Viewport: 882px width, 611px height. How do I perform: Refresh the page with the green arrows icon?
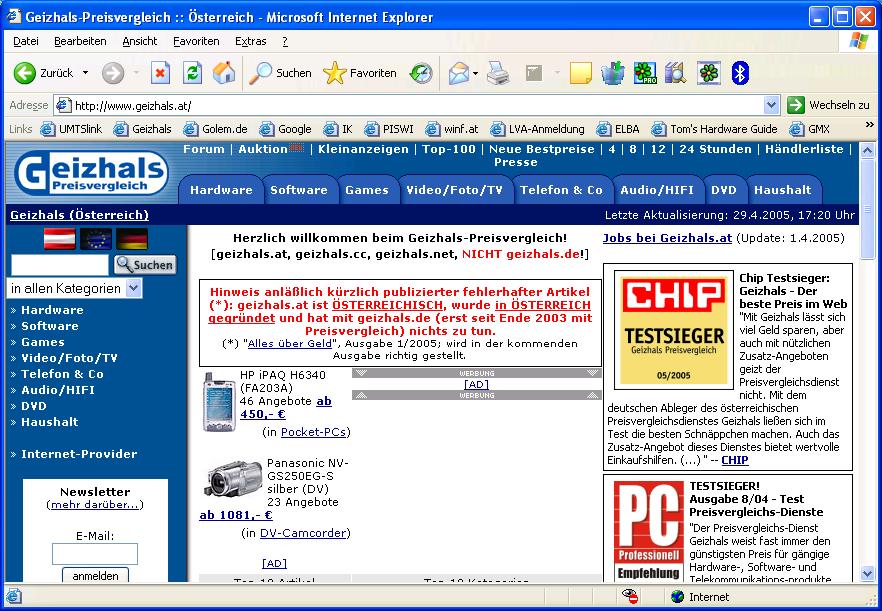click(x=192, y=73)
